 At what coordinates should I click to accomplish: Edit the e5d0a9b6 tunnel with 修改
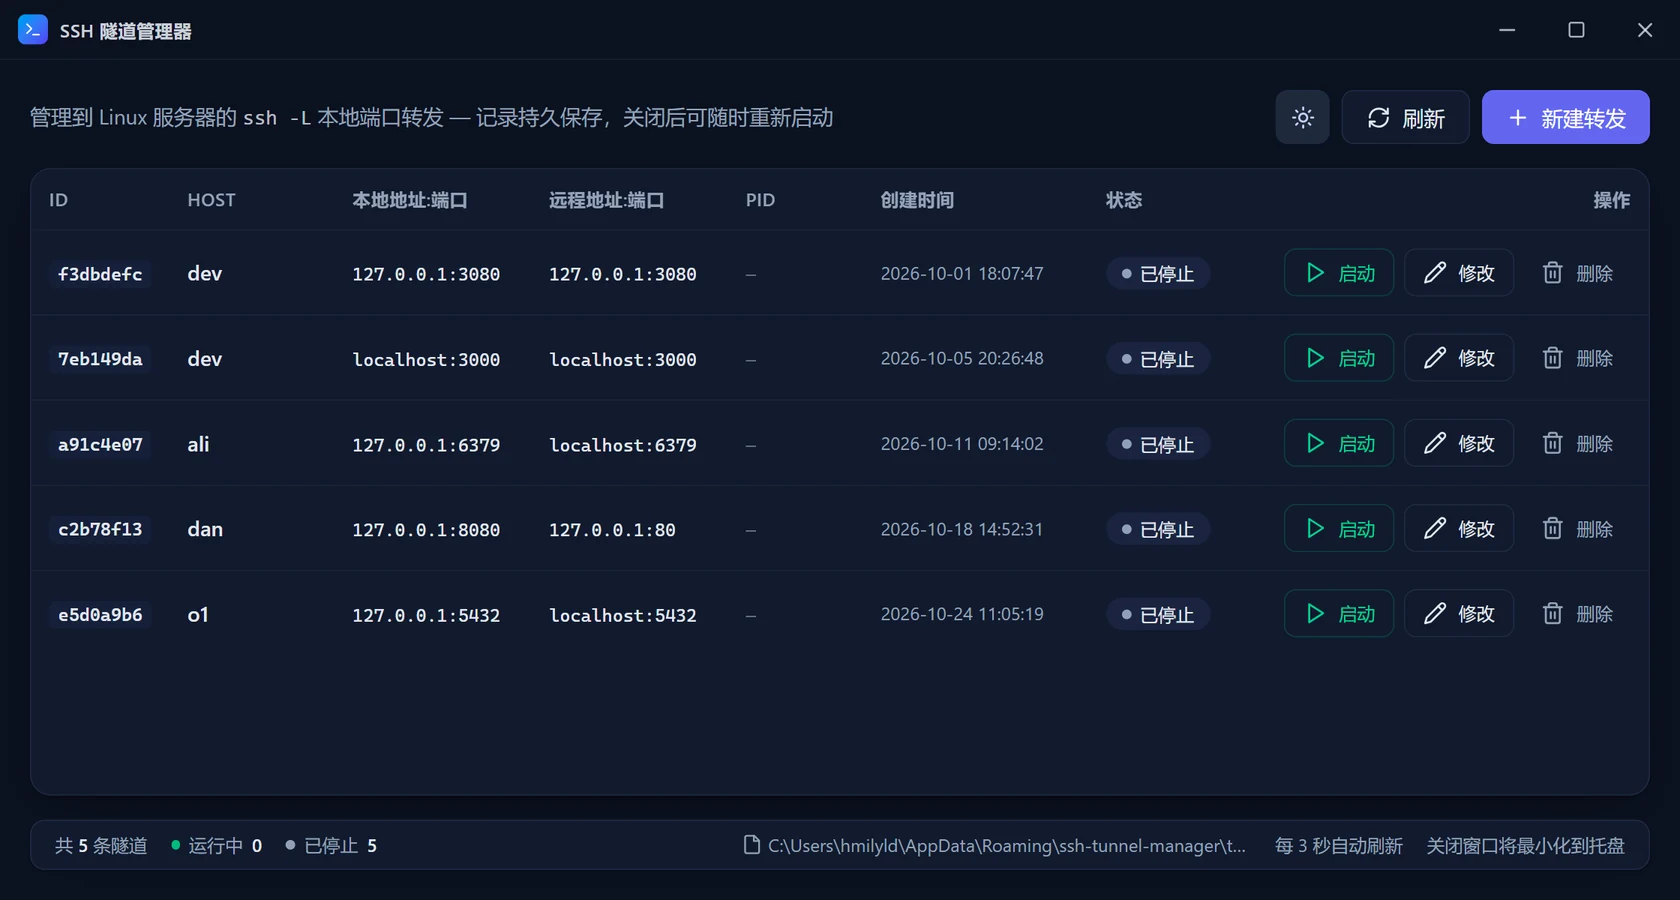pos(1459,614)
